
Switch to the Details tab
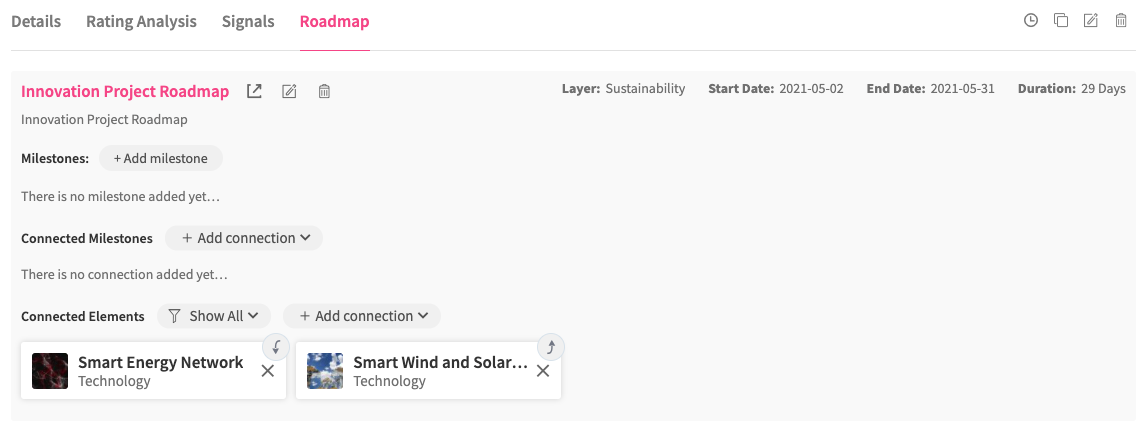(x=36, y=22)
